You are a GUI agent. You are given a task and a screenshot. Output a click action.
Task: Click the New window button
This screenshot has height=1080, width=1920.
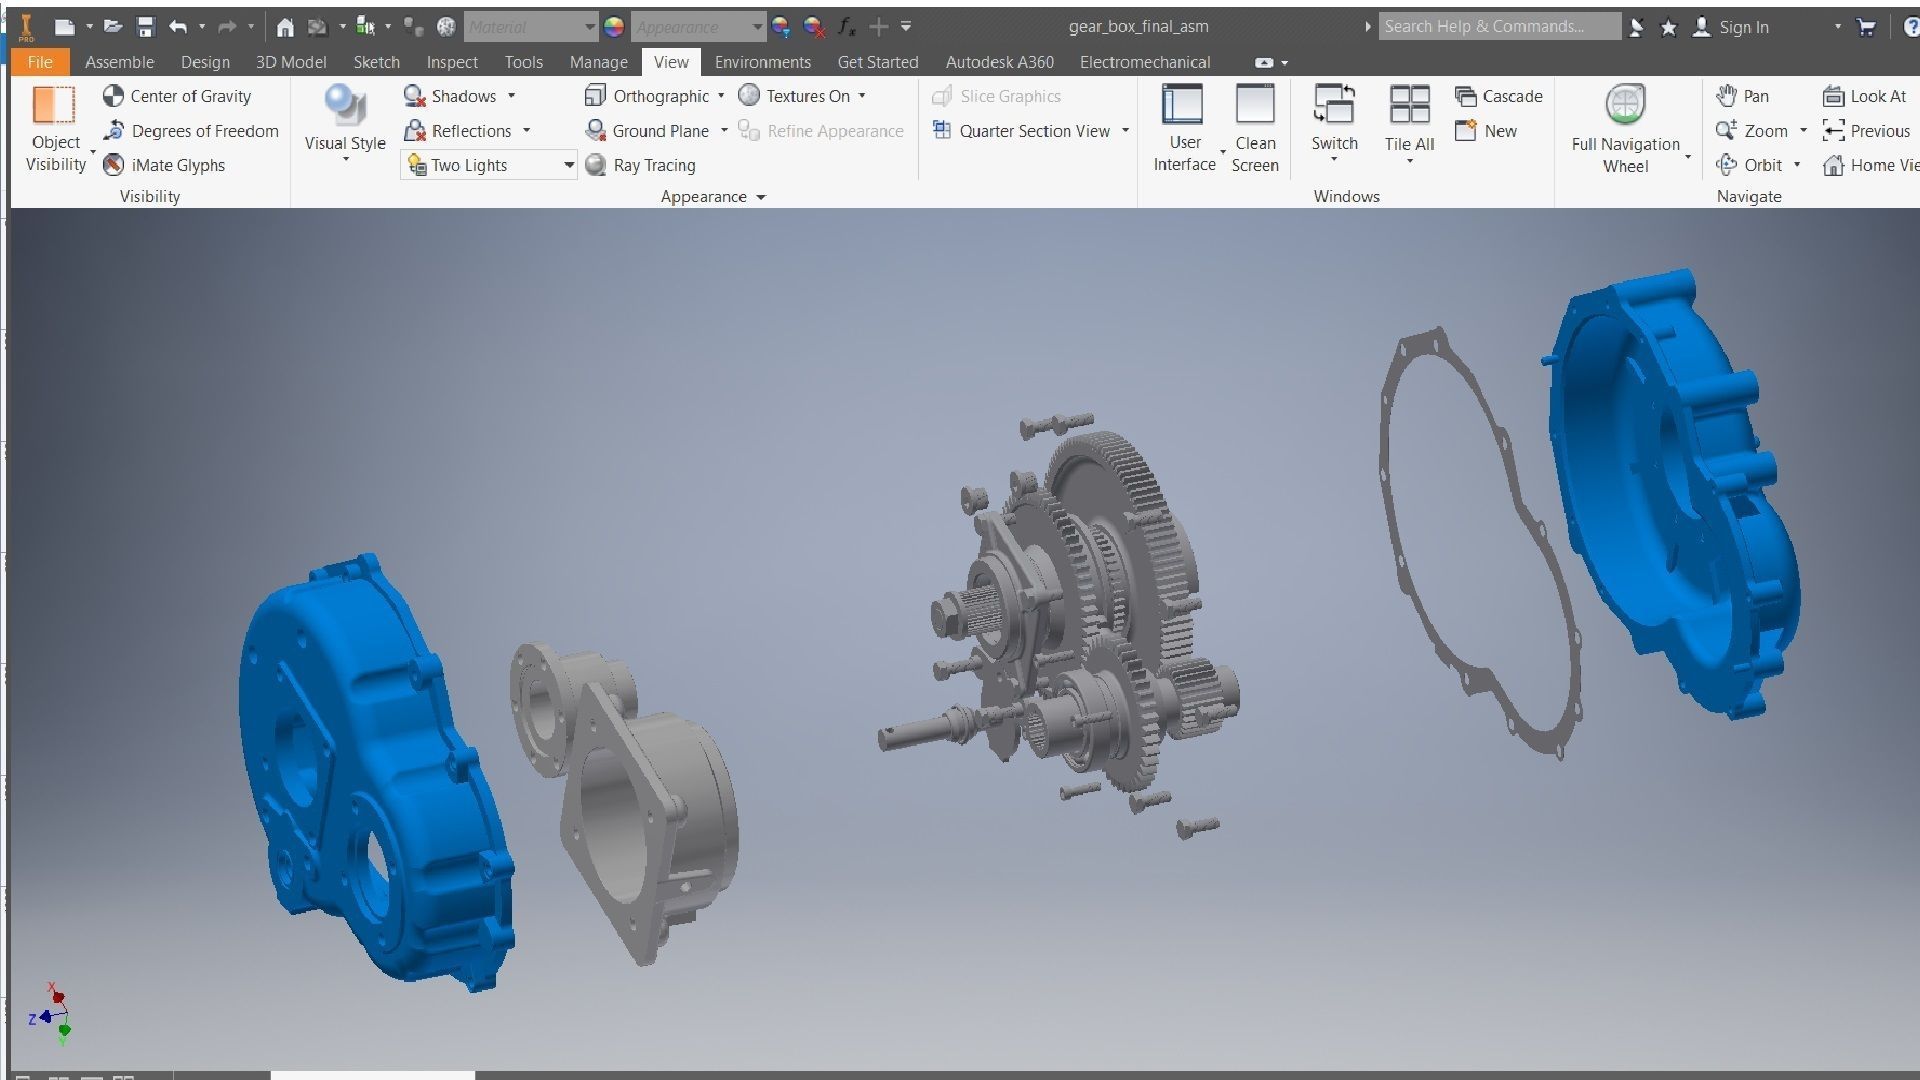[1487, 130]
